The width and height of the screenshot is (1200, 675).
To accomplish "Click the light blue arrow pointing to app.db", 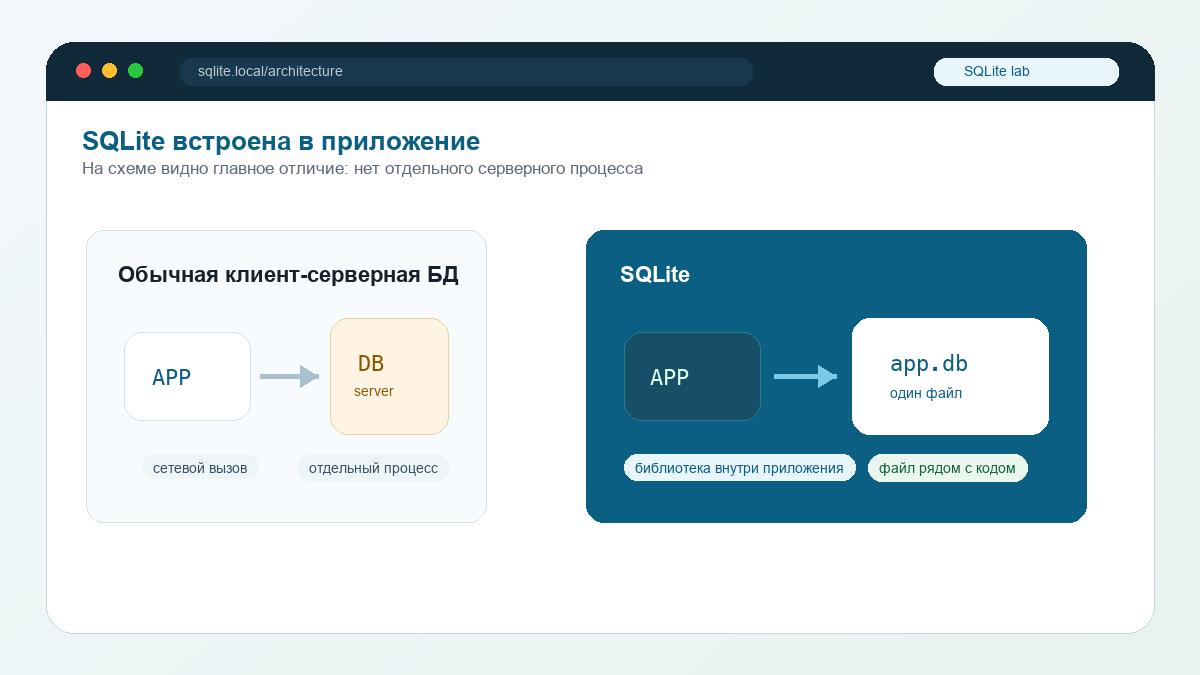I will (x=805, y=376).
